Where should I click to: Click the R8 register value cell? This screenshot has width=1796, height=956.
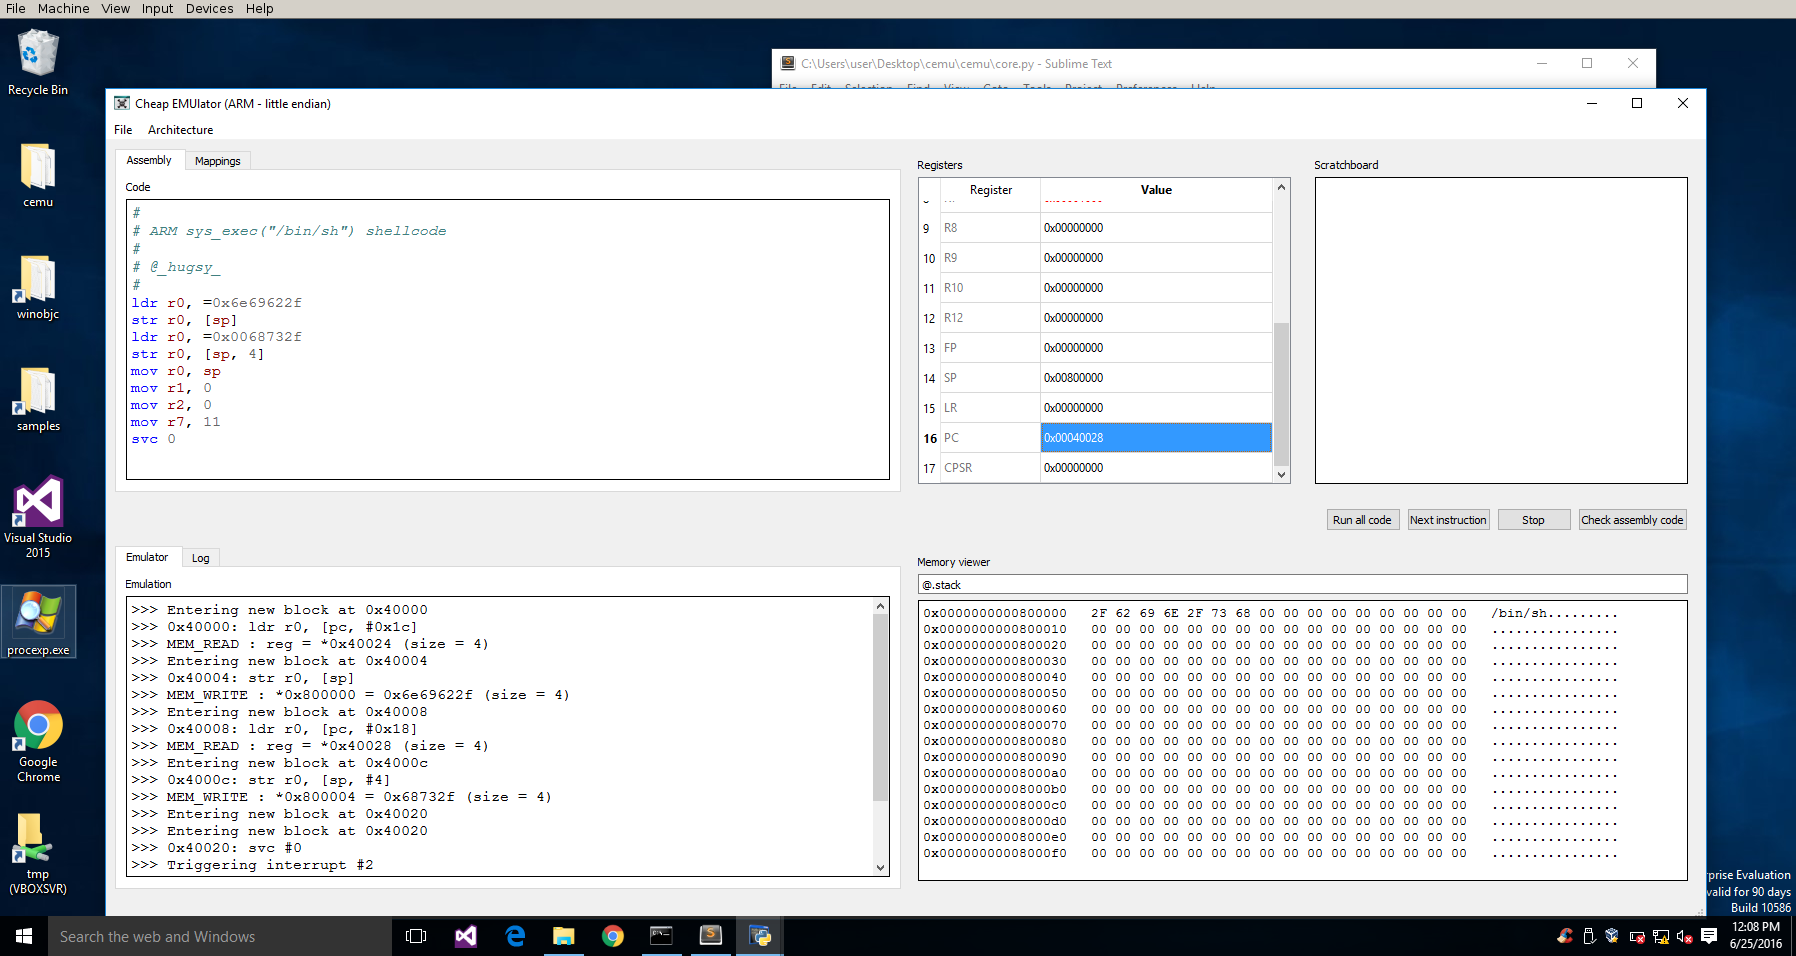(x=1156, y=228)
